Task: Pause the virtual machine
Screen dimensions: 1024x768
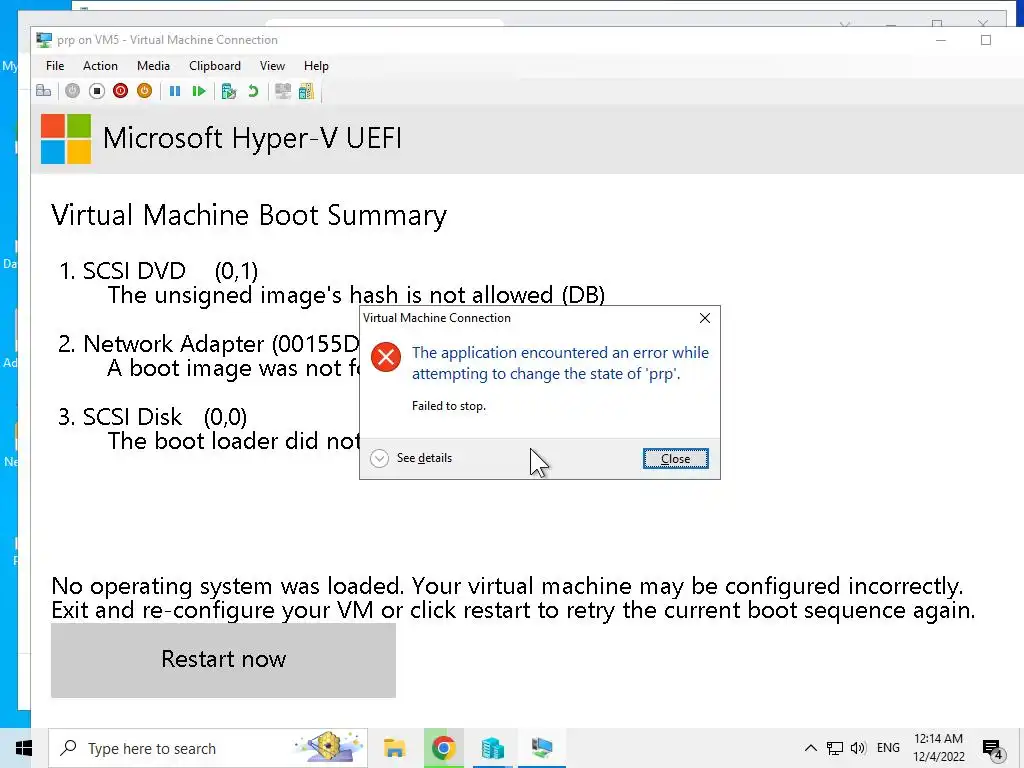Action: tap(174, 91)
